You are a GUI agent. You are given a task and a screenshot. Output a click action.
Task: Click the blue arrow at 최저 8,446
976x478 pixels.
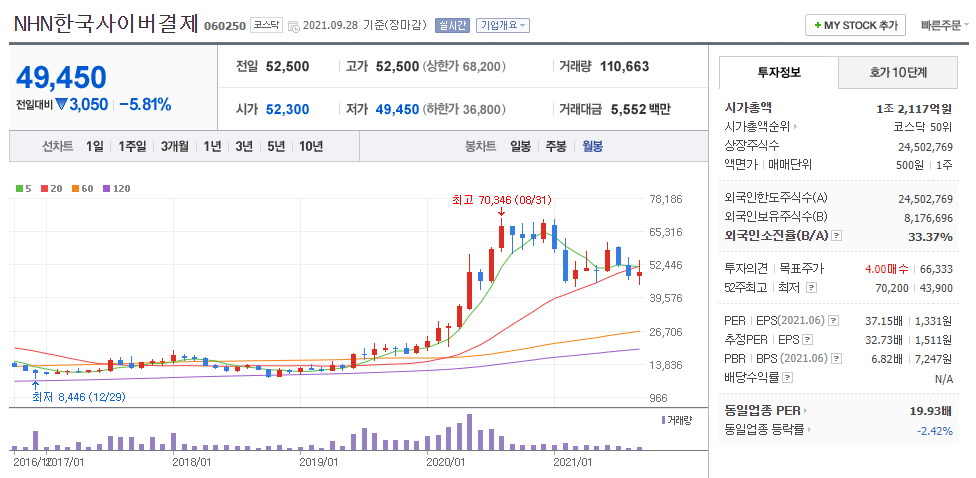(35, 383)
